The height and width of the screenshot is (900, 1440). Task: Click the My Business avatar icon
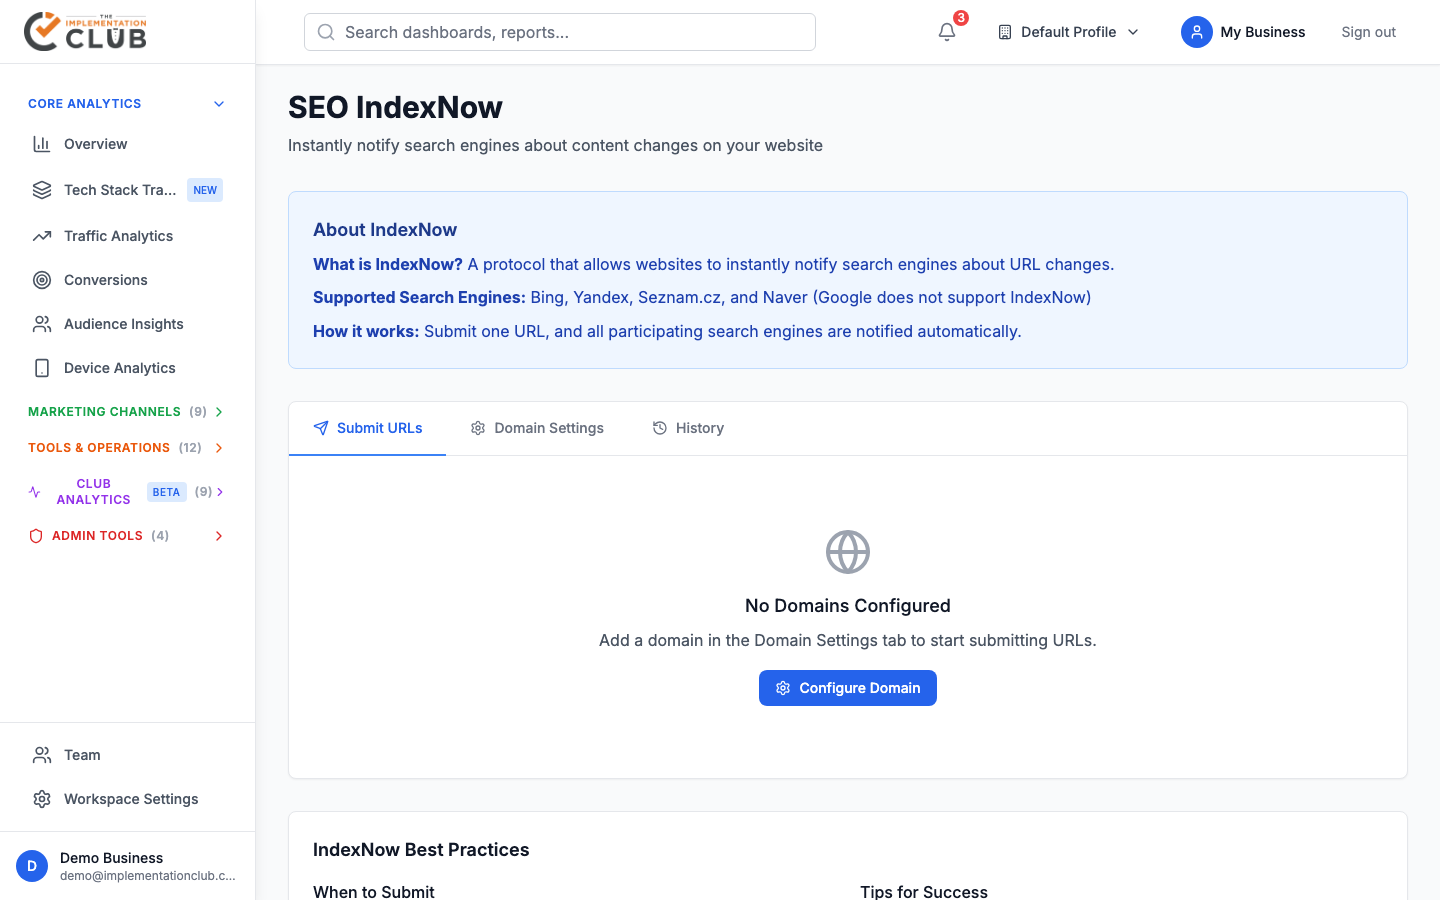(1196, 32)
